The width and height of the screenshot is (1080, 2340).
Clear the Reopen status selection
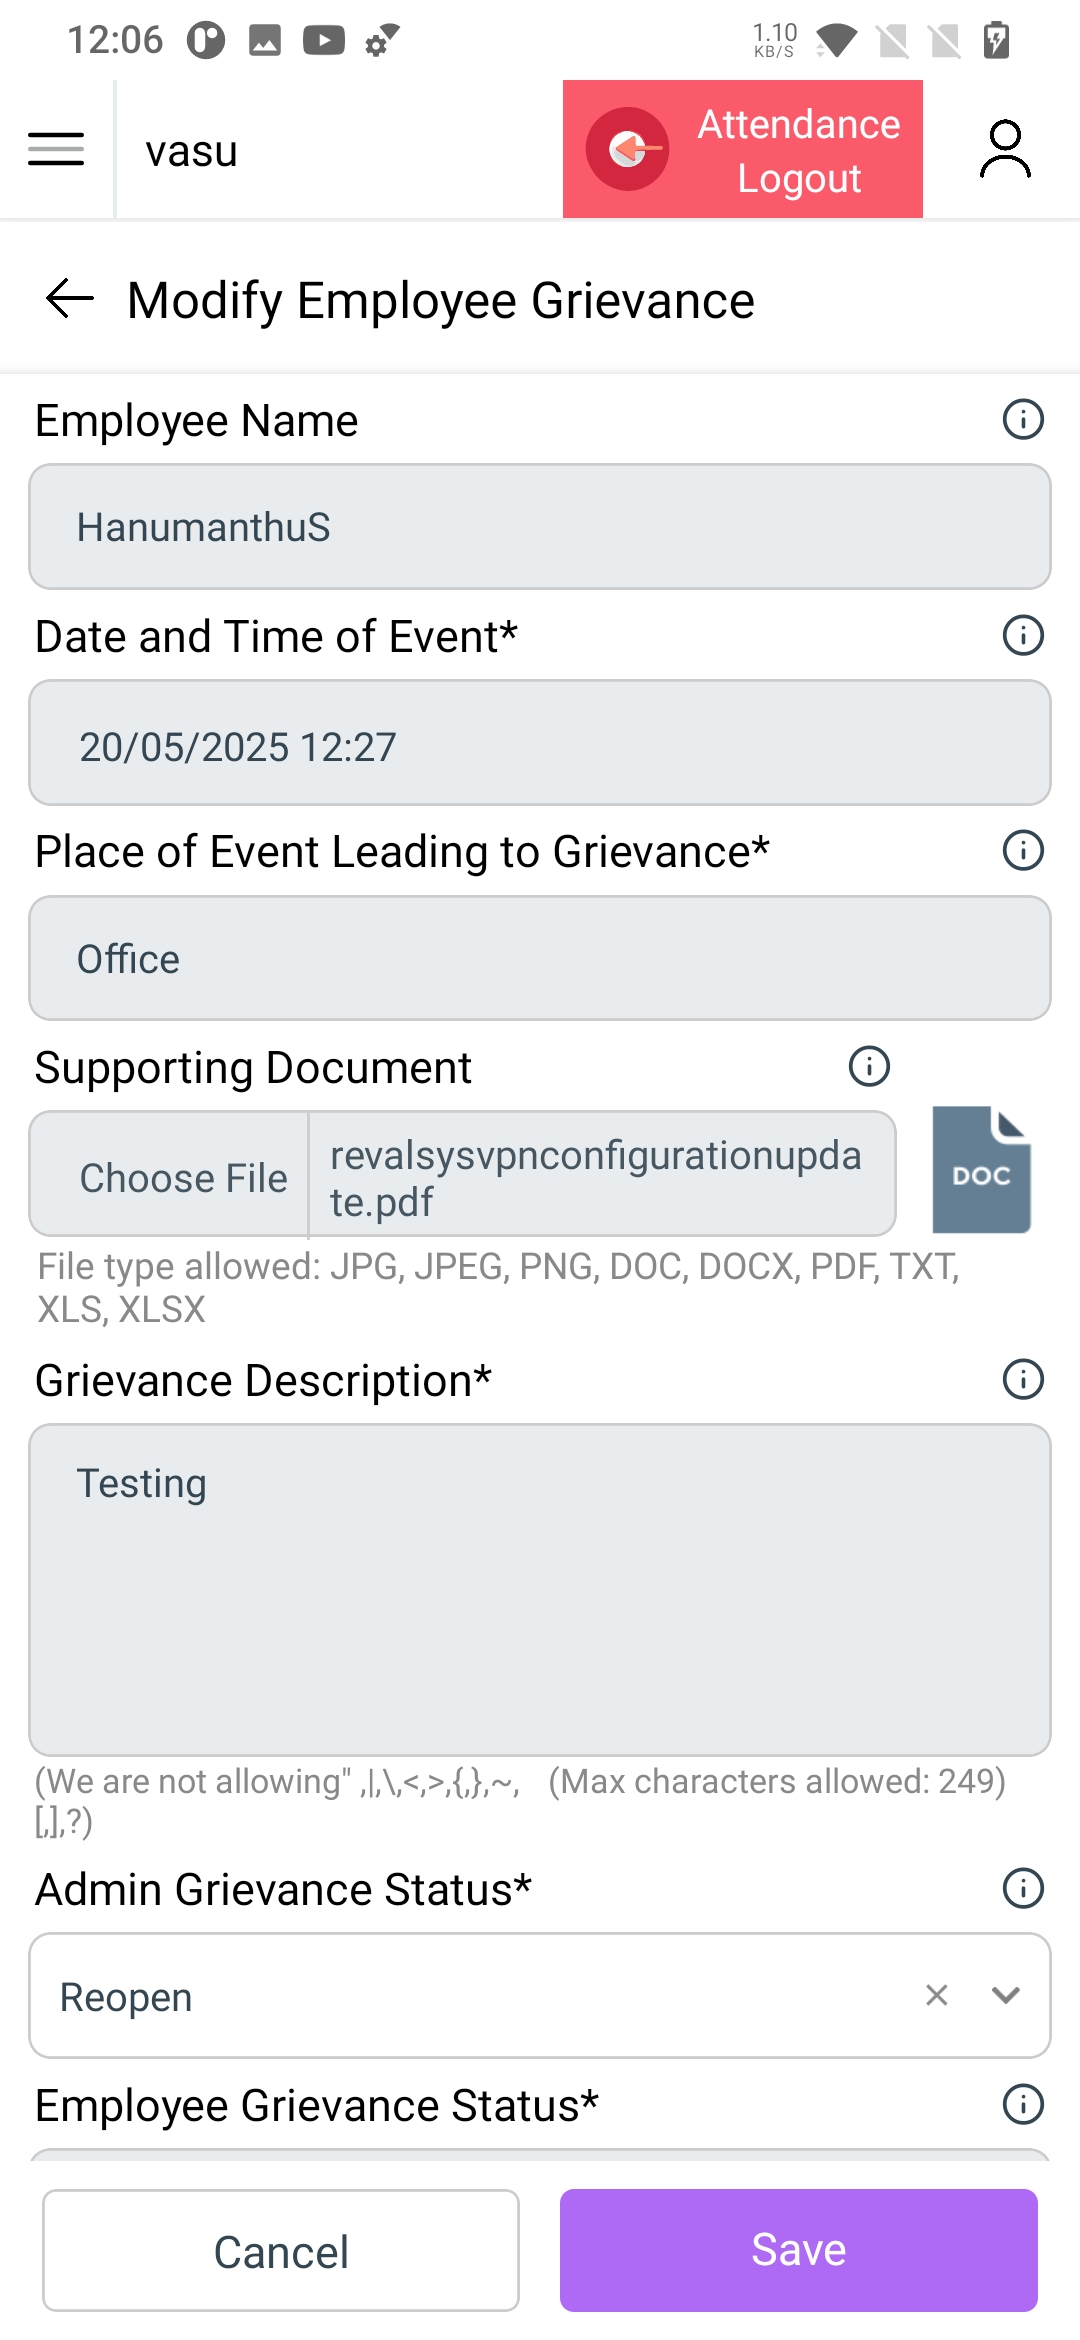click(937, 1996)
